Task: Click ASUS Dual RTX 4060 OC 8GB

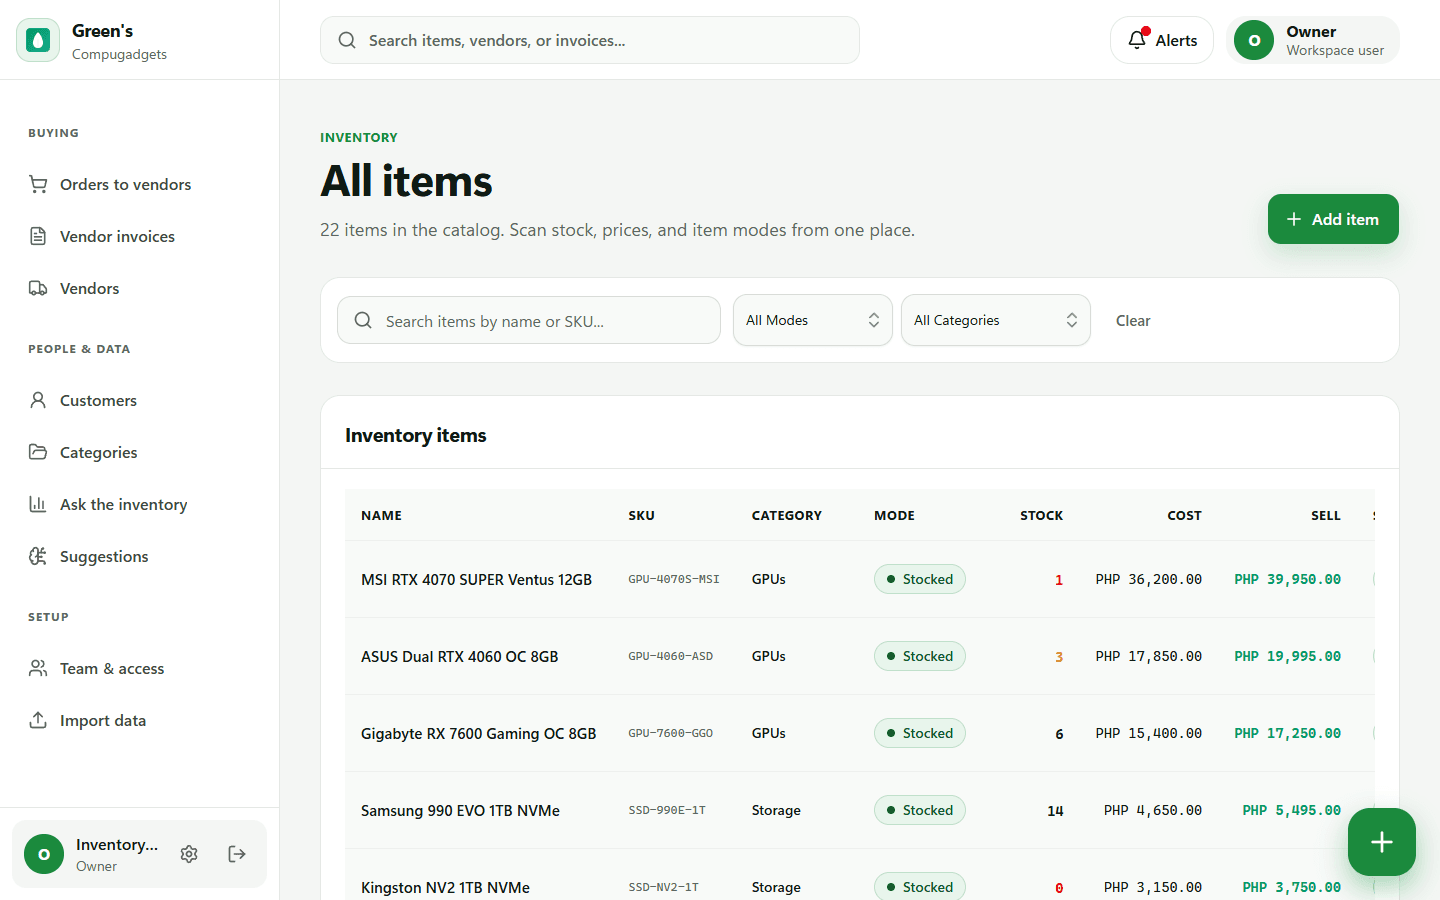Action: point(459,656)
